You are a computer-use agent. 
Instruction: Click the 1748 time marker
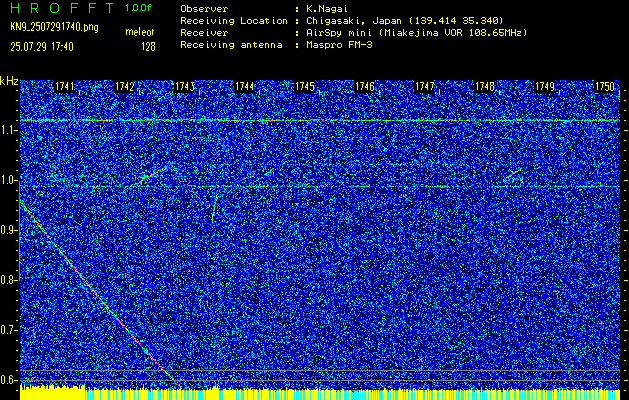pos(485,87)
